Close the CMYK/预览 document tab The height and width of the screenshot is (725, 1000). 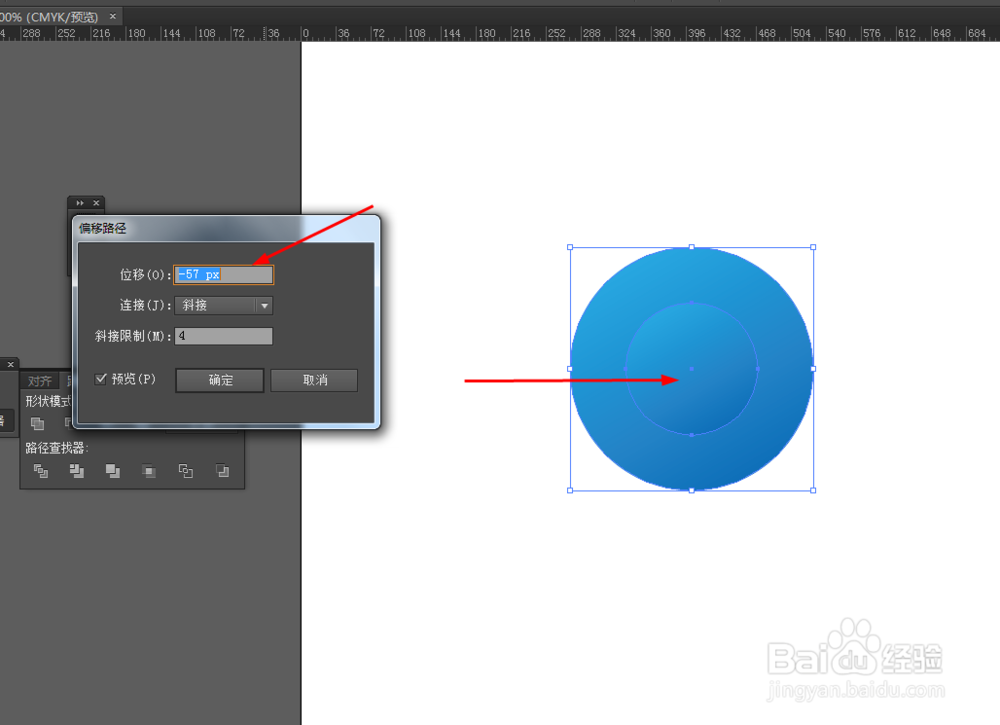(x=113, y=16)
